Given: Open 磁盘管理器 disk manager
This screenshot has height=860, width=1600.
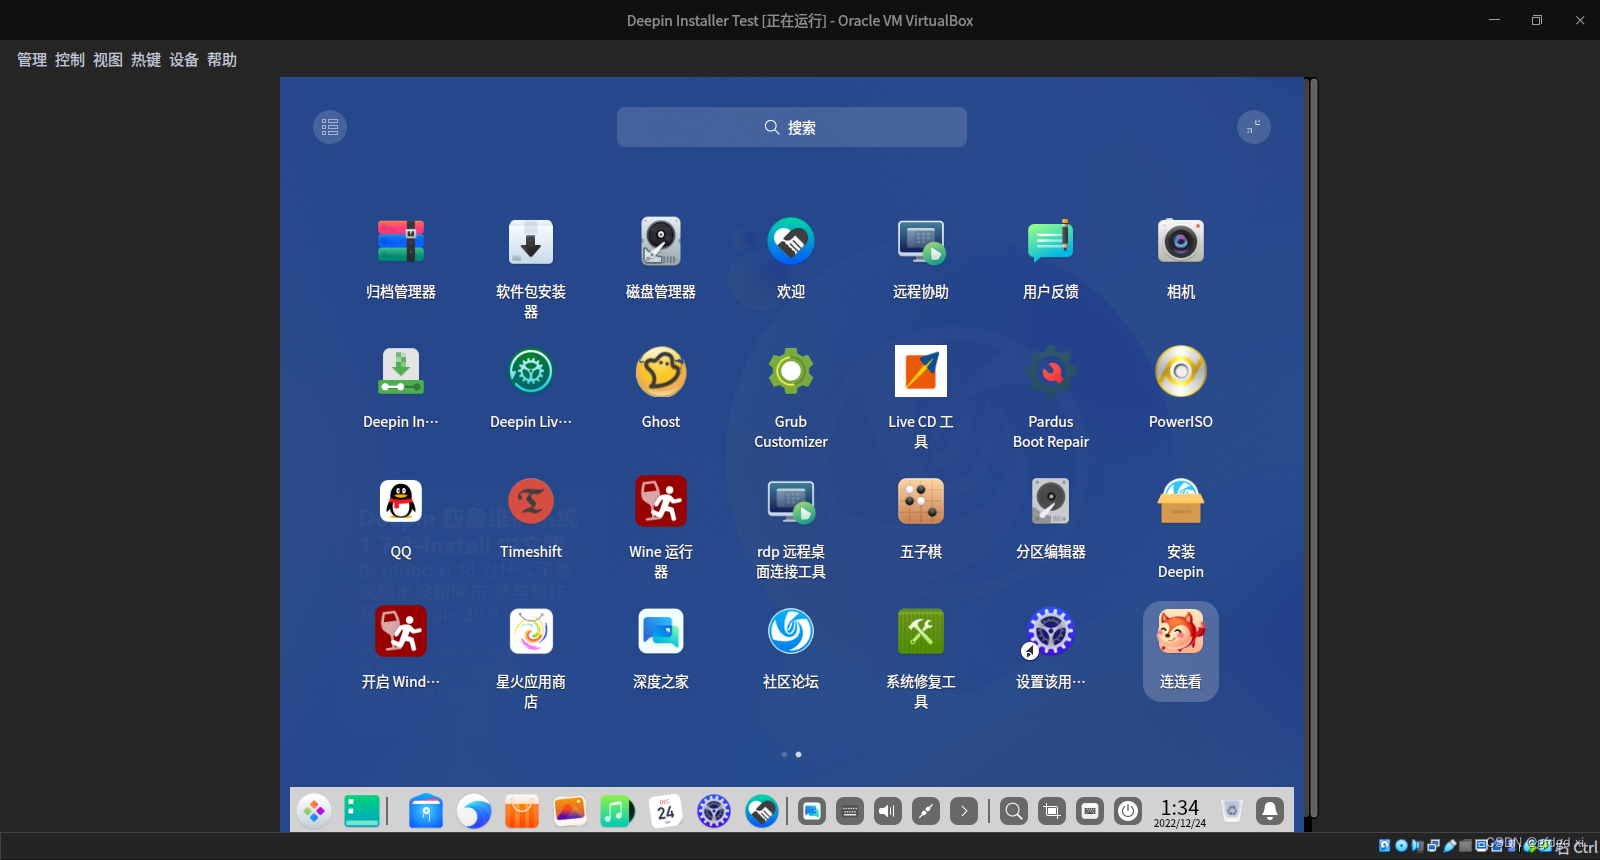Looking at the screenshot, I should pos(661,241).
